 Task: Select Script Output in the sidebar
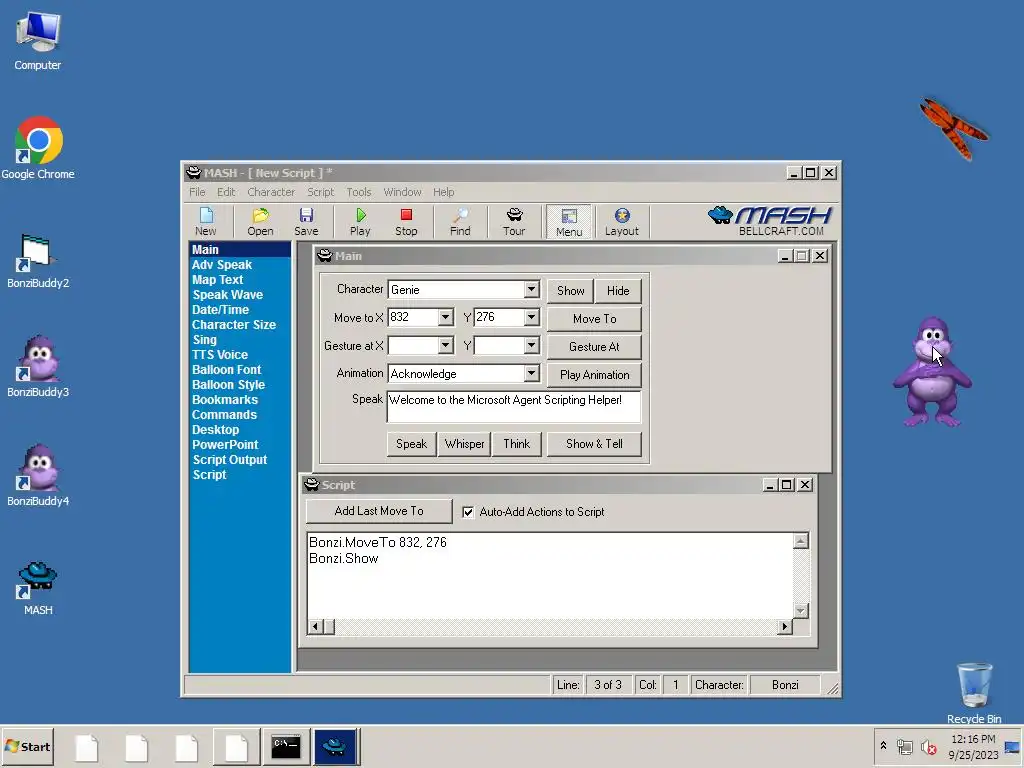point(230,460)
